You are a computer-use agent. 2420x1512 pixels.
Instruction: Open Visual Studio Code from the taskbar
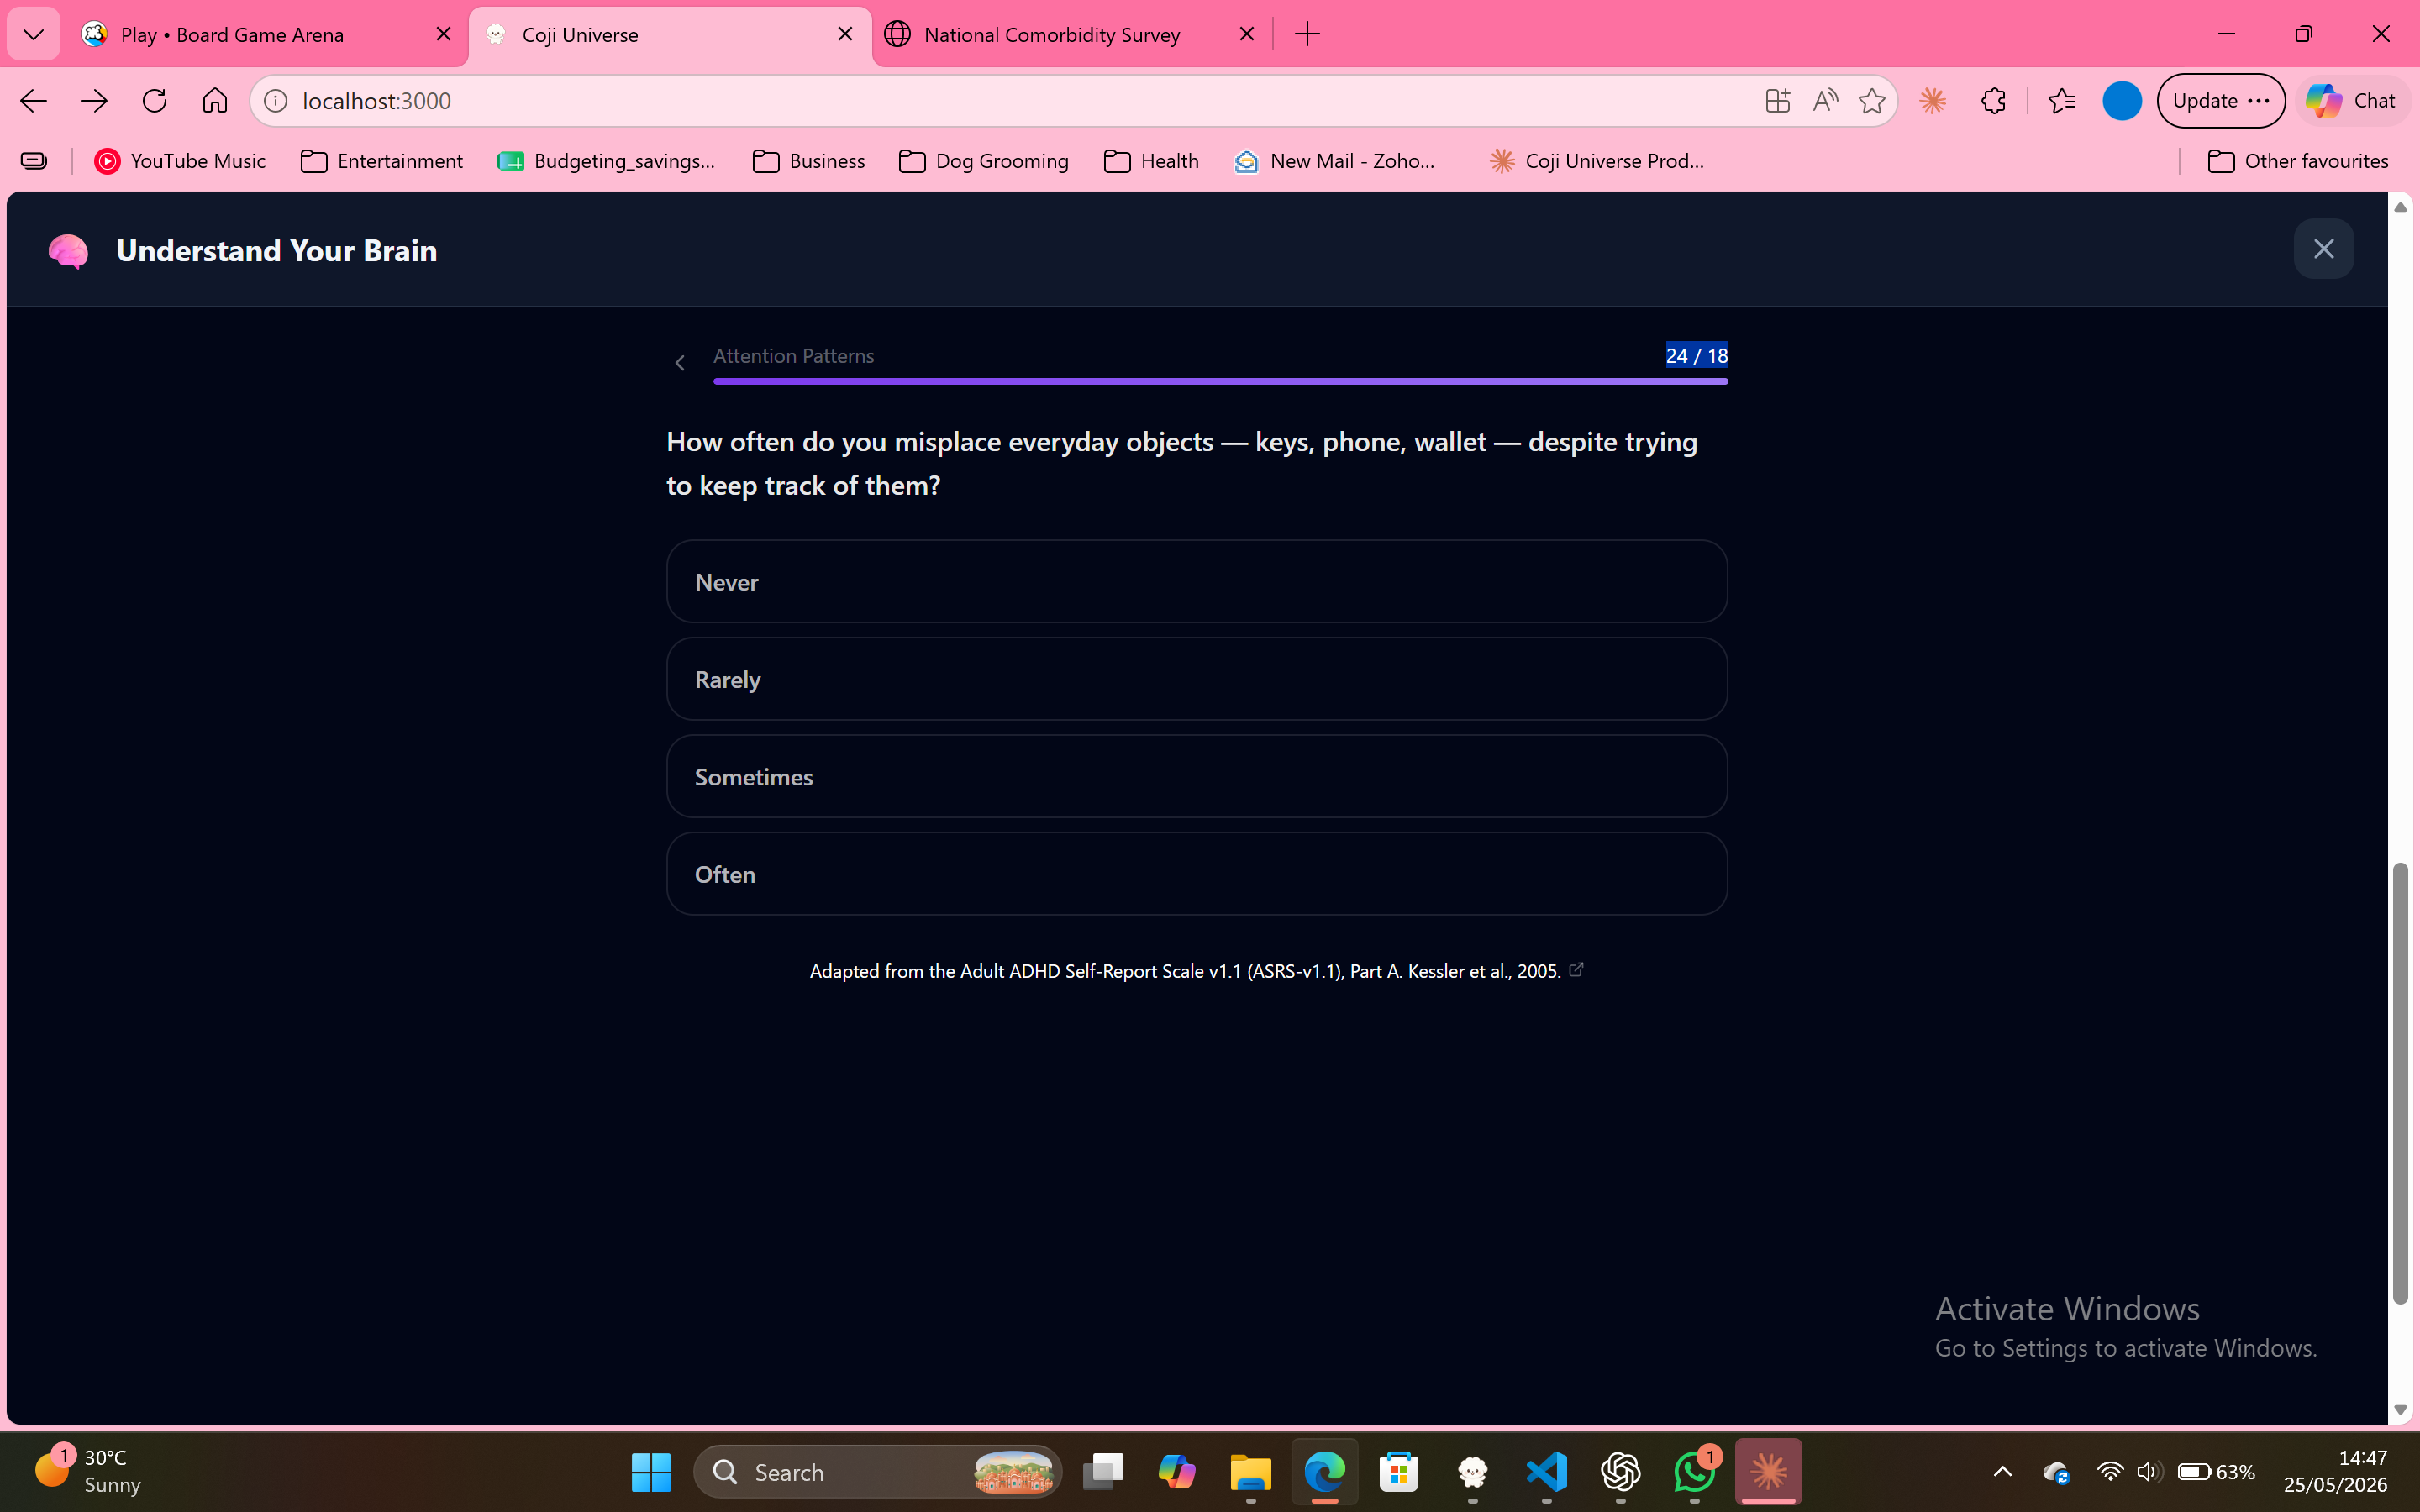[1547, 1472]
